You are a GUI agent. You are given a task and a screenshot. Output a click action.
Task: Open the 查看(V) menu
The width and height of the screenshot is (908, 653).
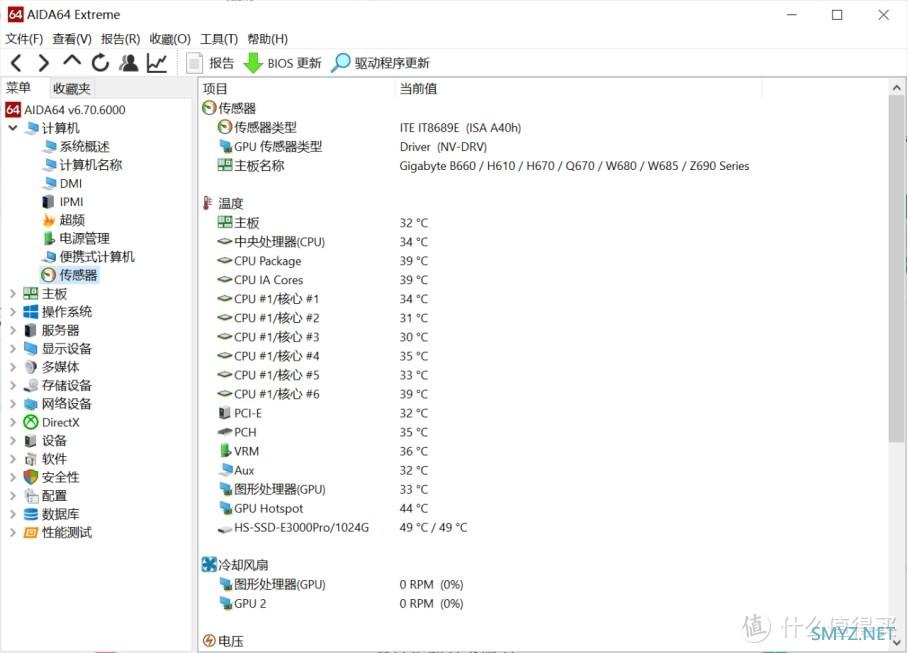click(x=72, y=39)
